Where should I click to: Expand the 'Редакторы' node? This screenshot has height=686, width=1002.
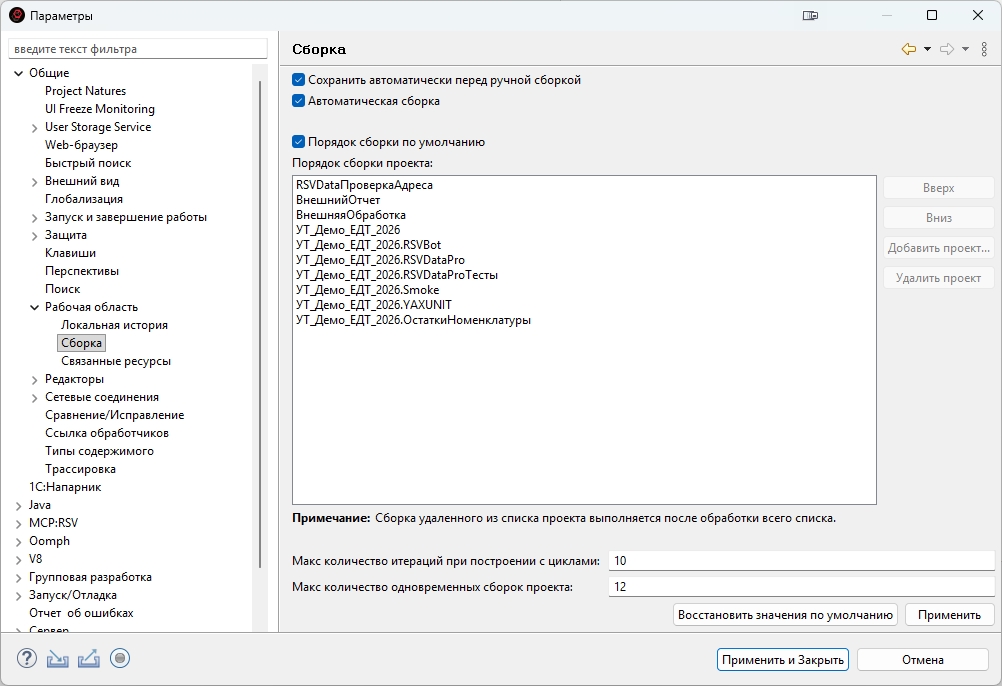tap(35, 380)
